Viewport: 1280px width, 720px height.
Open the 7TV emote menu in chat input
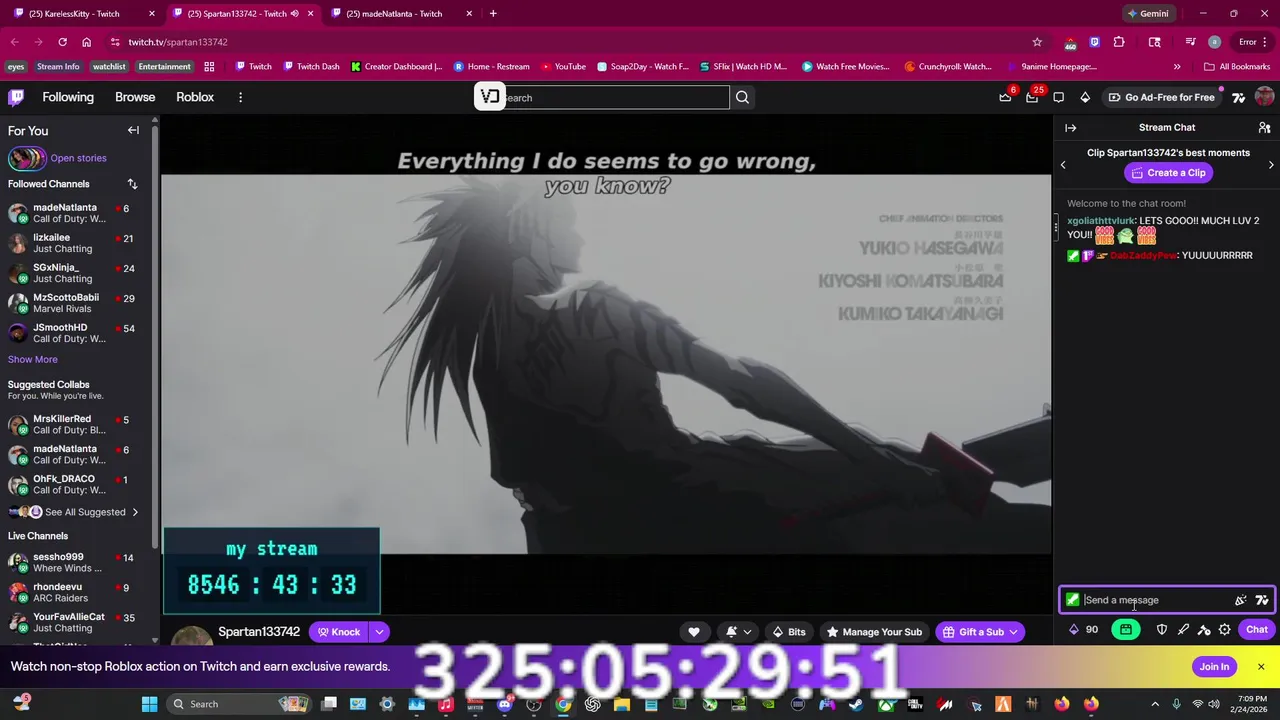pyautogui.click(x=1262, y=600)
